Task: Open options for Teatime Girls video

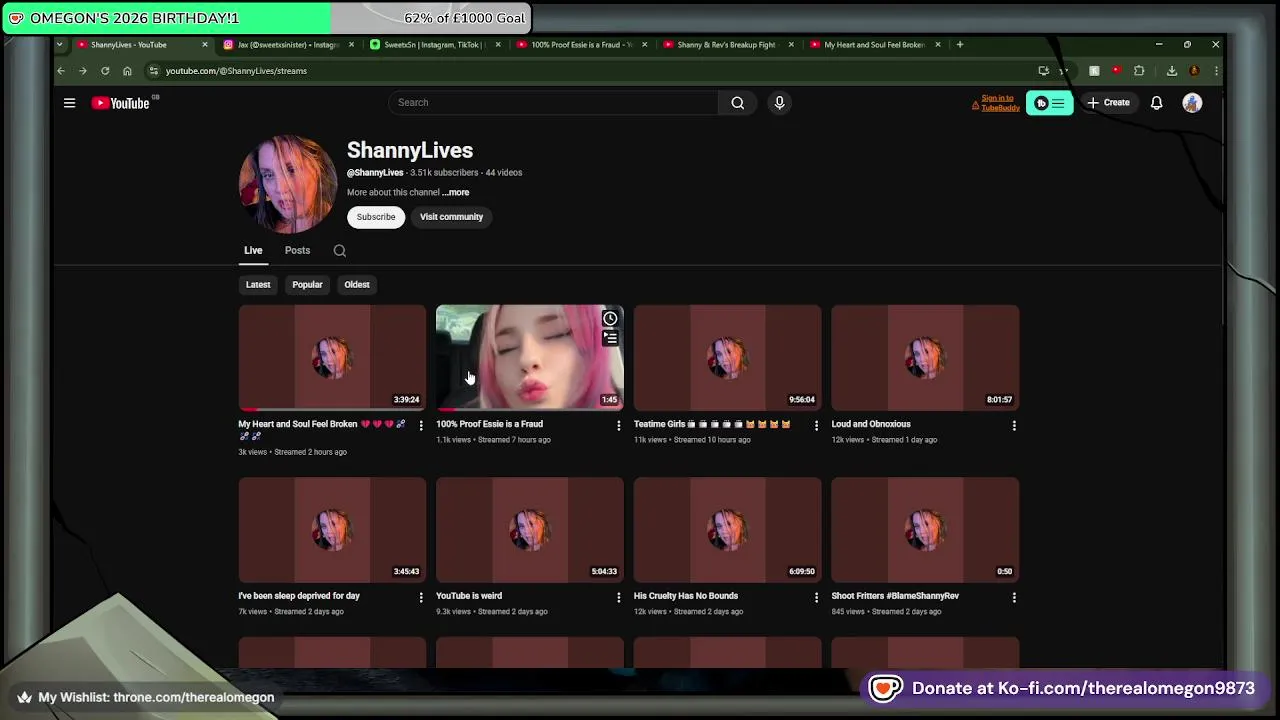Action: pyautogui.click(x=816, y=426)
